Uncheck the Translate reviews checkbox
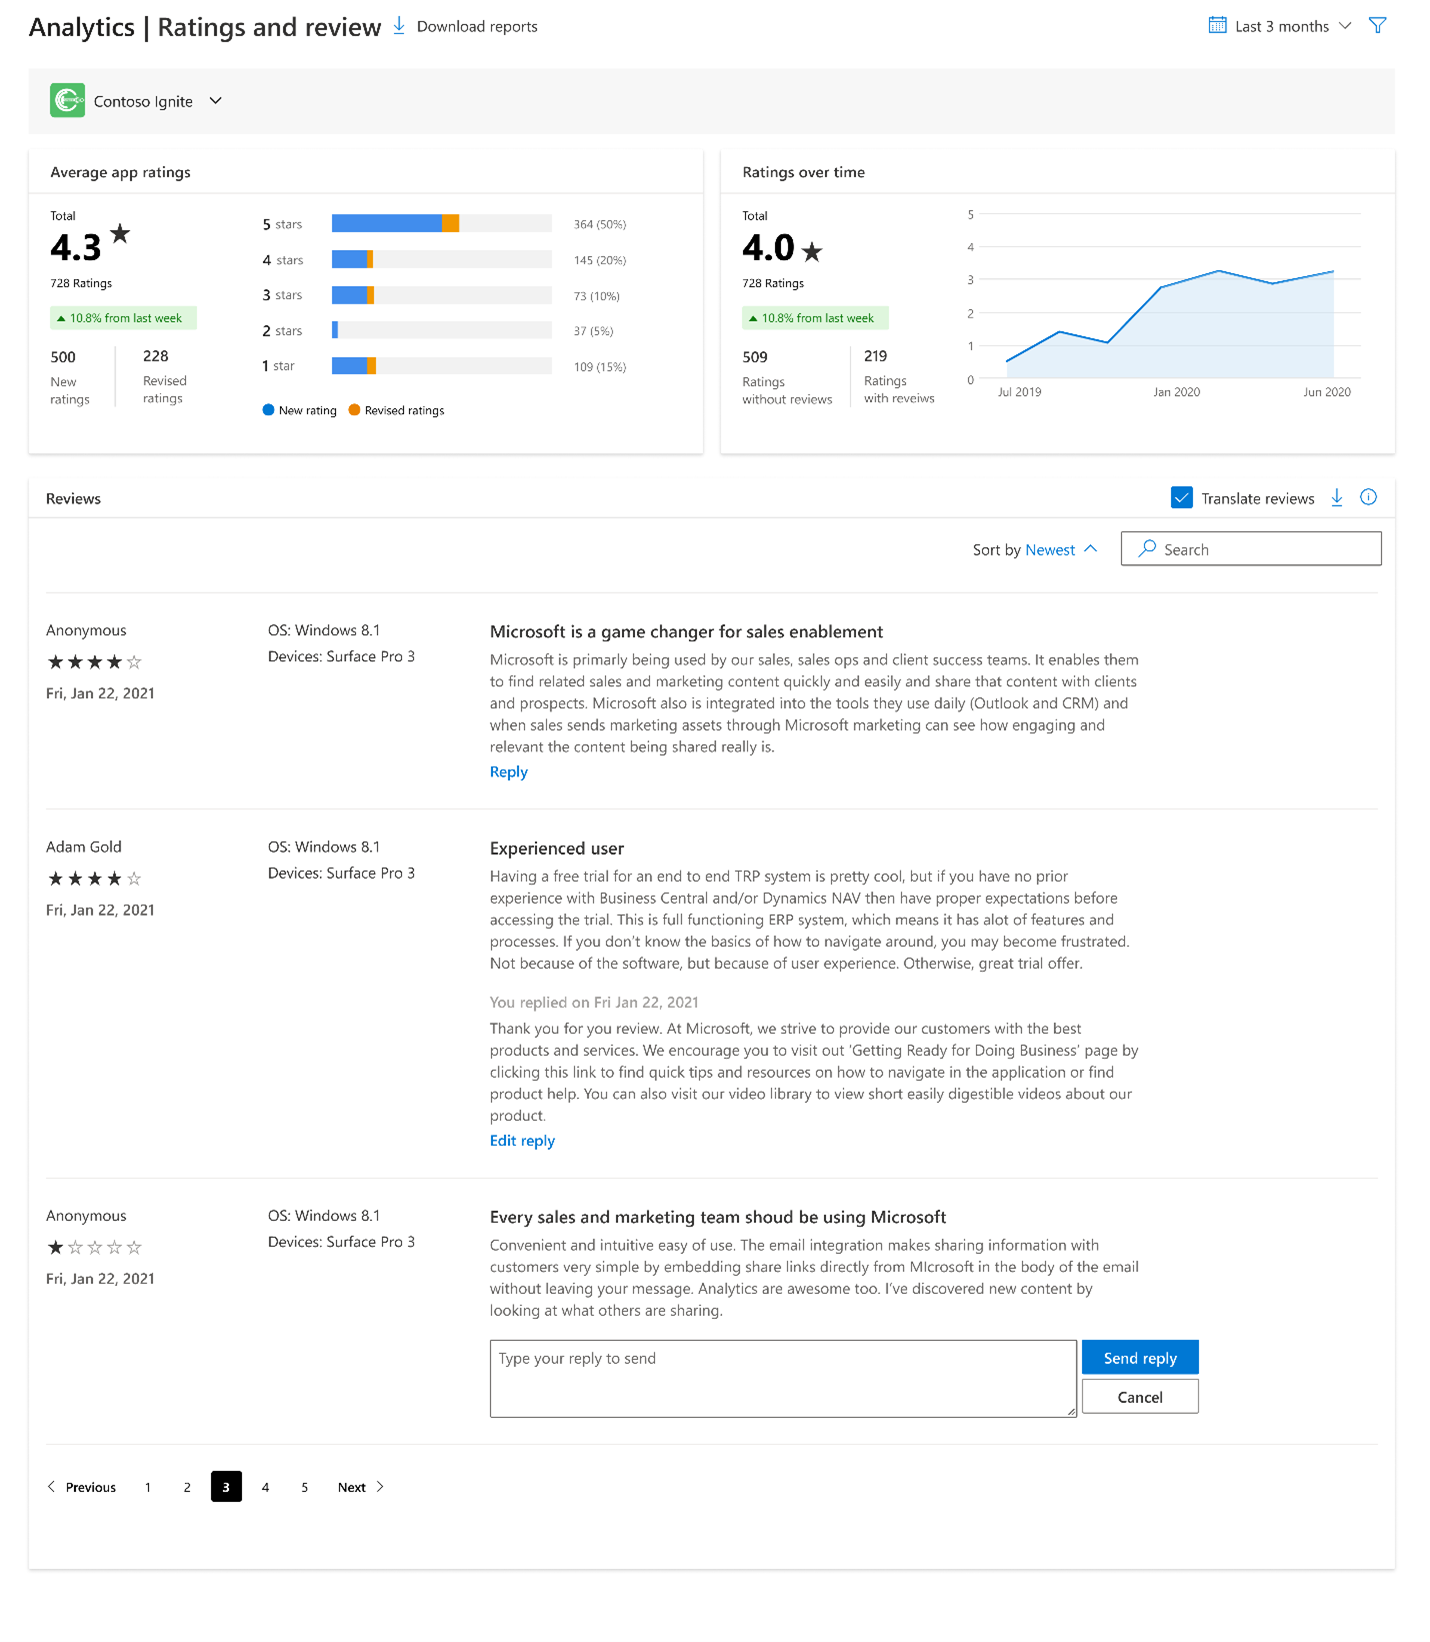 [x=1181, y=497]
